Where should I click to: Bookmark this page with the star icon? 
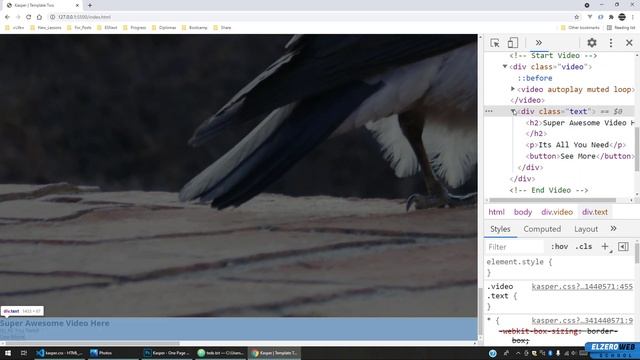(x=577, y=17)
